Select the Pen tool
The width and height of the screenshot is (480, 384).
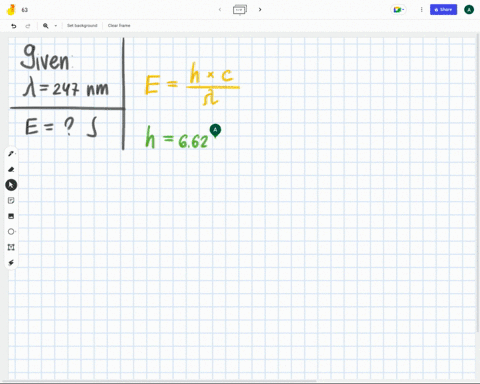11,154
